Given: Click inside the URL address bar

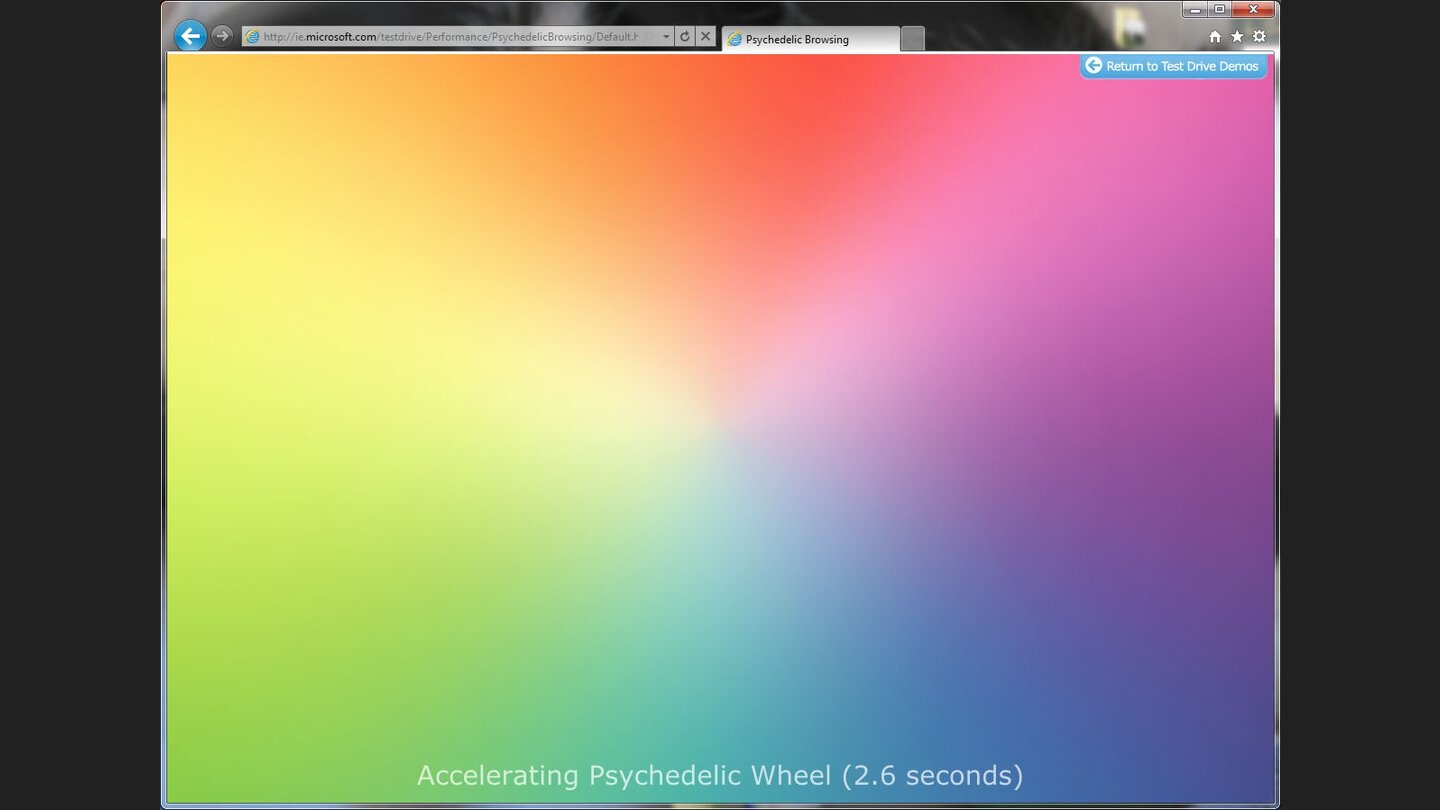Looking at the screenshot, I should click(x=450, y=36).
